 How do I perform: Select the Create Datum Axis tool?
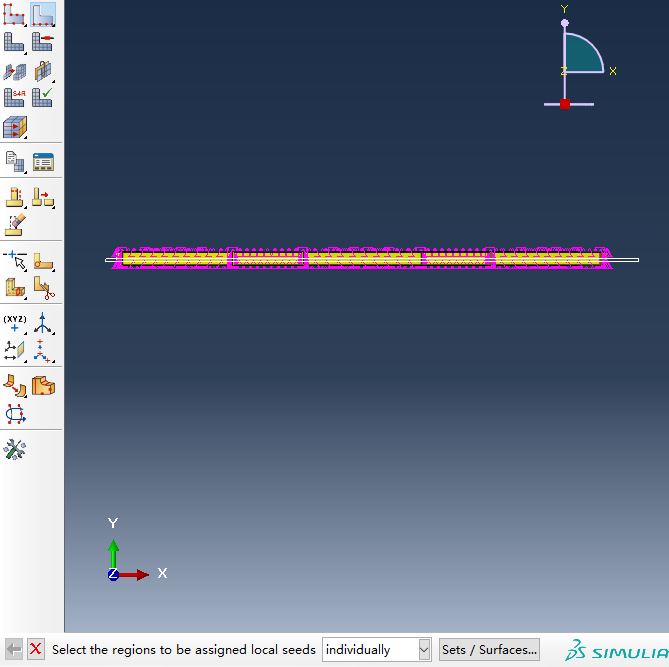tap(43, 323)
